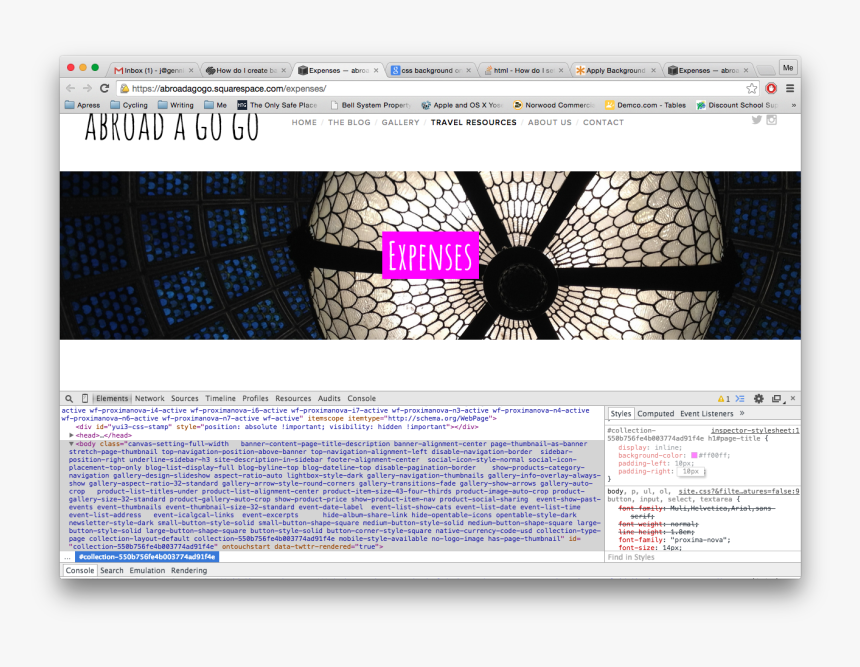Close the Apply Background tab

(x=653, y=70)
